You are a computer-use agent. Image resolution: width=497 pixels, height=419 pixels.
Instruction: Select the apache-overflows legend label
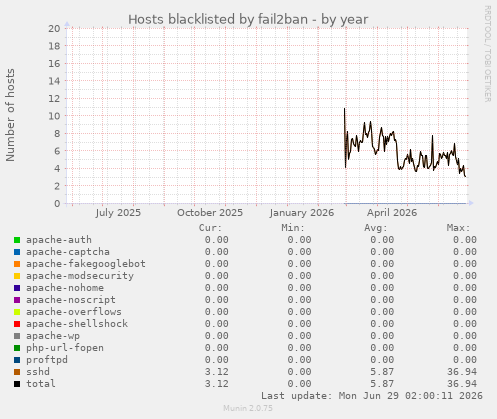(74, 312)
